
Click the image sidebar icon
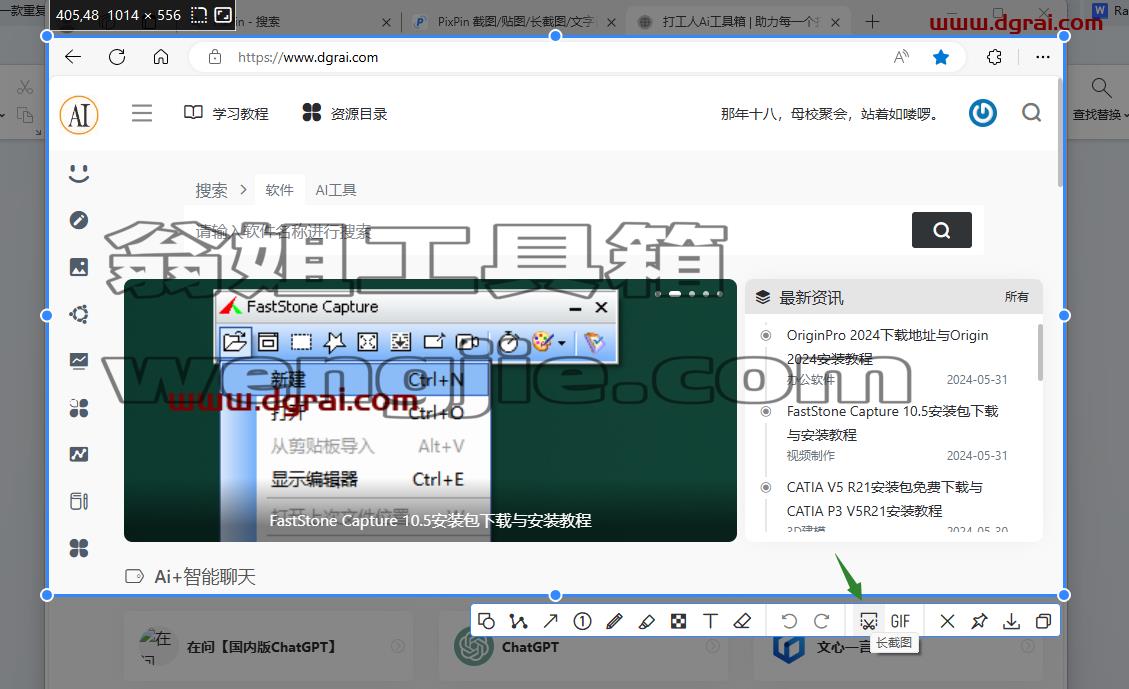(x=79, y=267)
